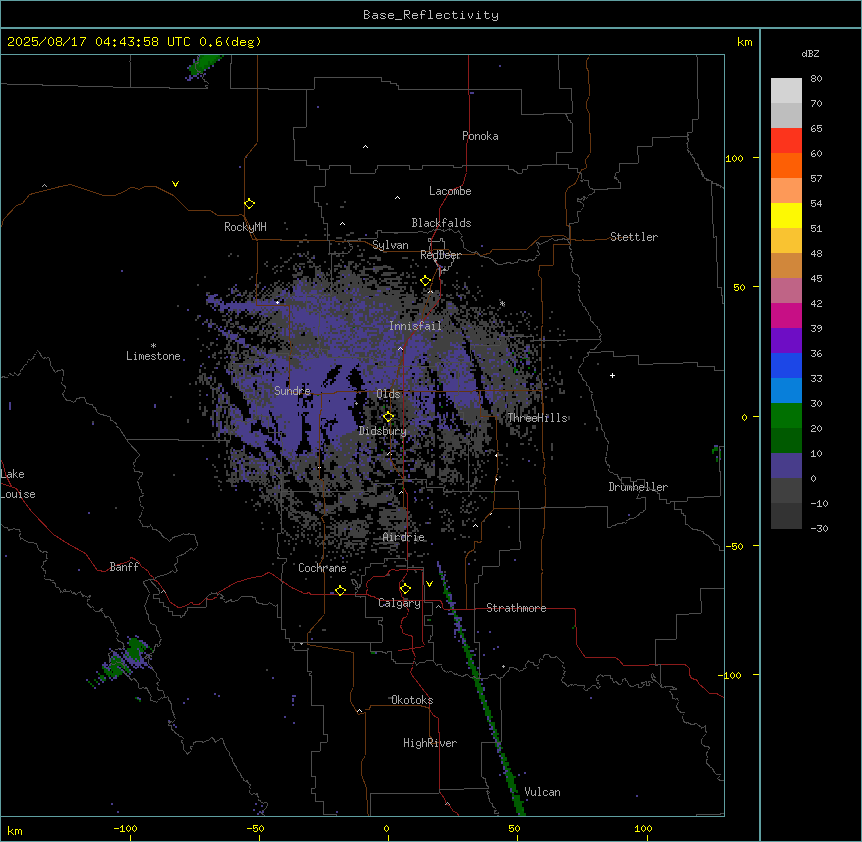Viewport: 862px width, 842px height.
Task: Click the Calgary city label
Action: pyautogui.click(x=399, y=603)
